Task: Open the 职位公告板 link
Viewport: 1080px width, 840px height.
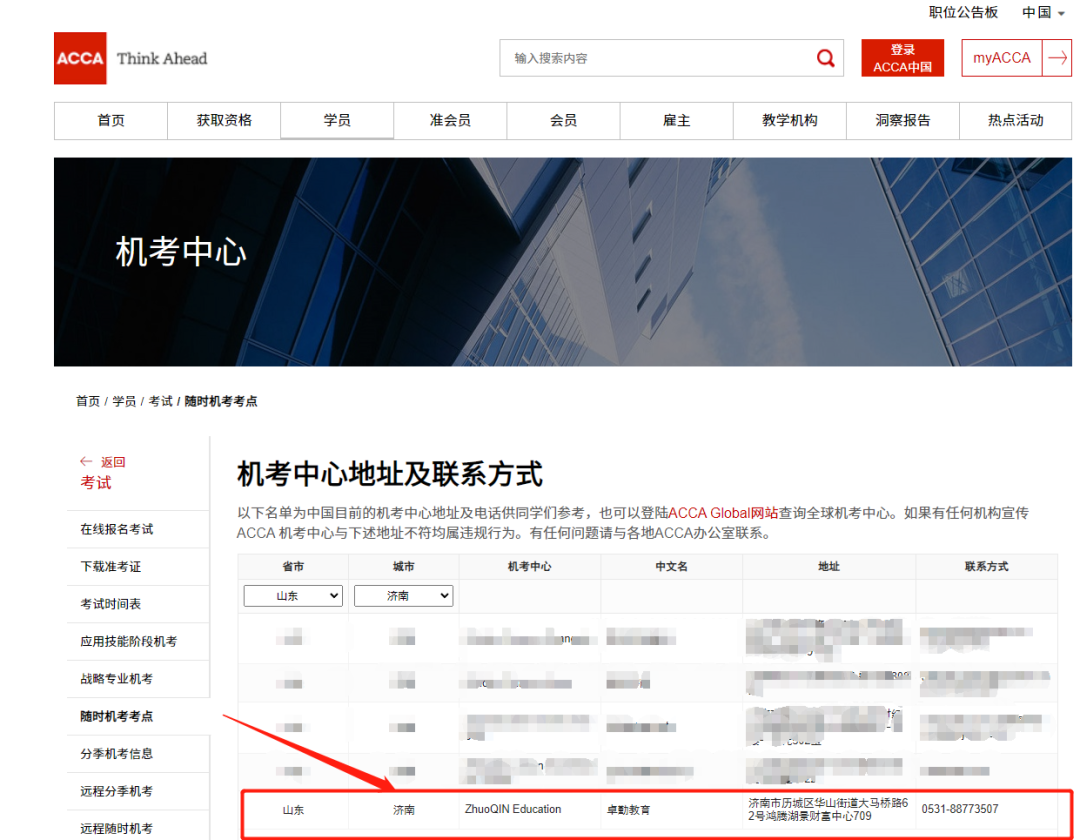Action: (x=963, y=12)
